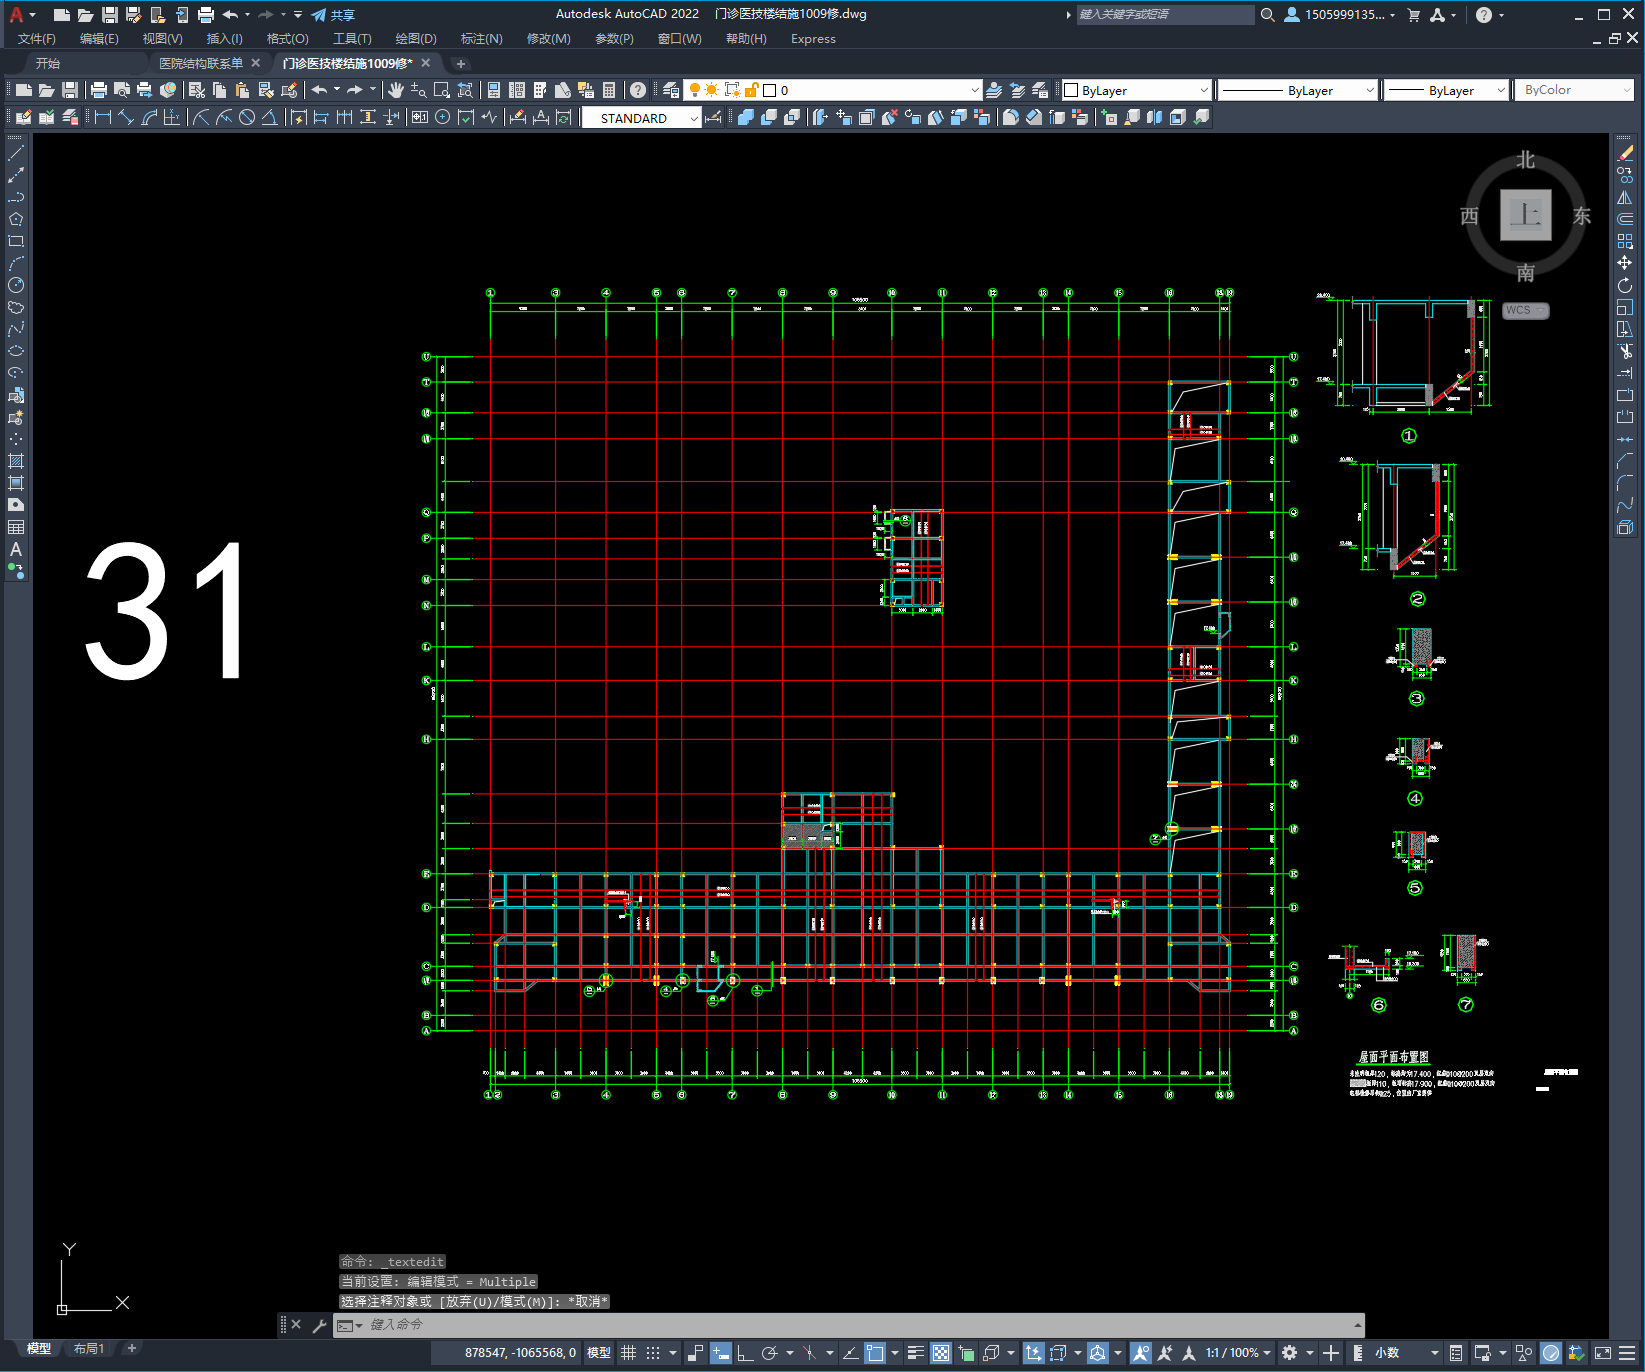Click the Zoom Window icon
This screenshot has width=1645, height=1372.
point(441,90)
